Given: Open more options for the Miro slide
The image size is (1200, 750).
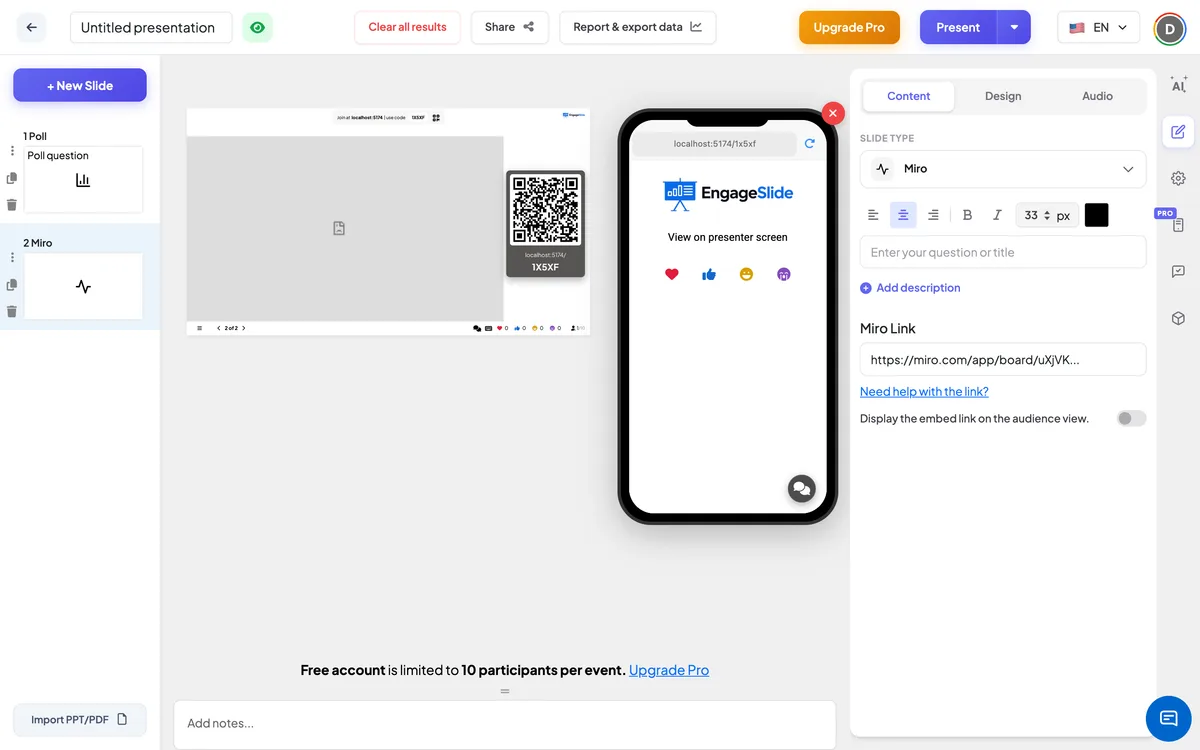Looking at the screenshot, I should click(12, 258).
